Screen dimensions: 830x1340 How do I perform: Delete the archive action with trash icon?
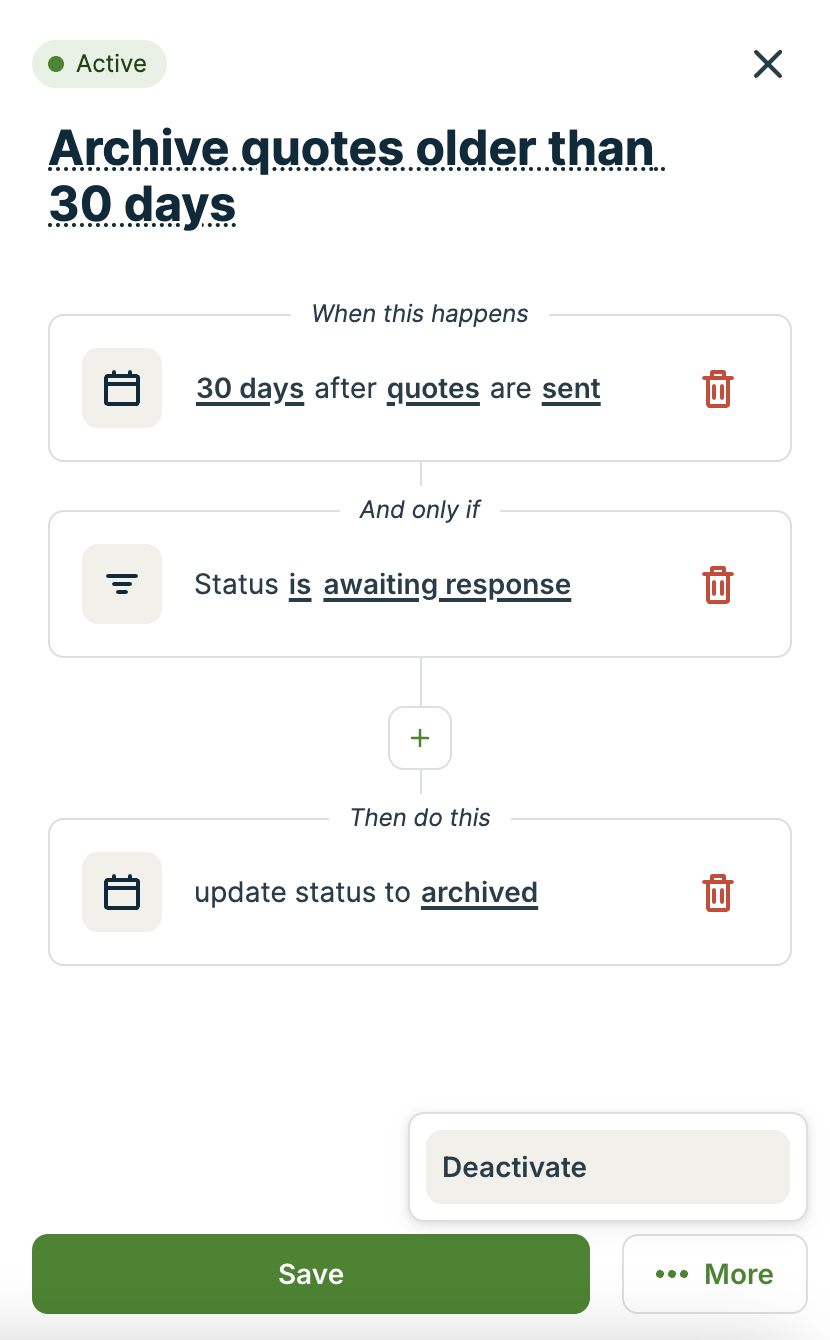point(717,893)
